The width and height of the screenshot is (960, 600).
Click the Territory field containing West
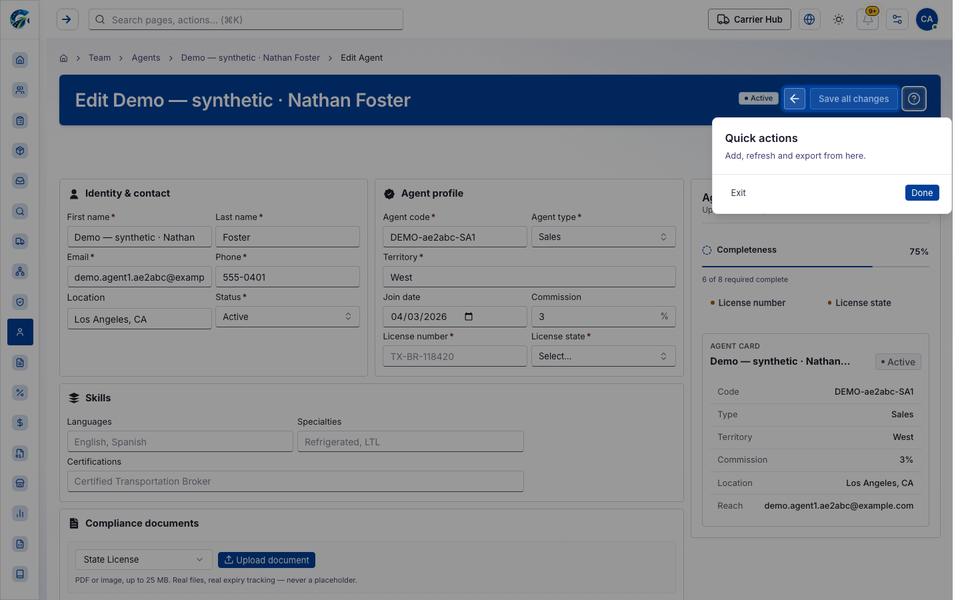pyautogui.click(x=529, y=277)
